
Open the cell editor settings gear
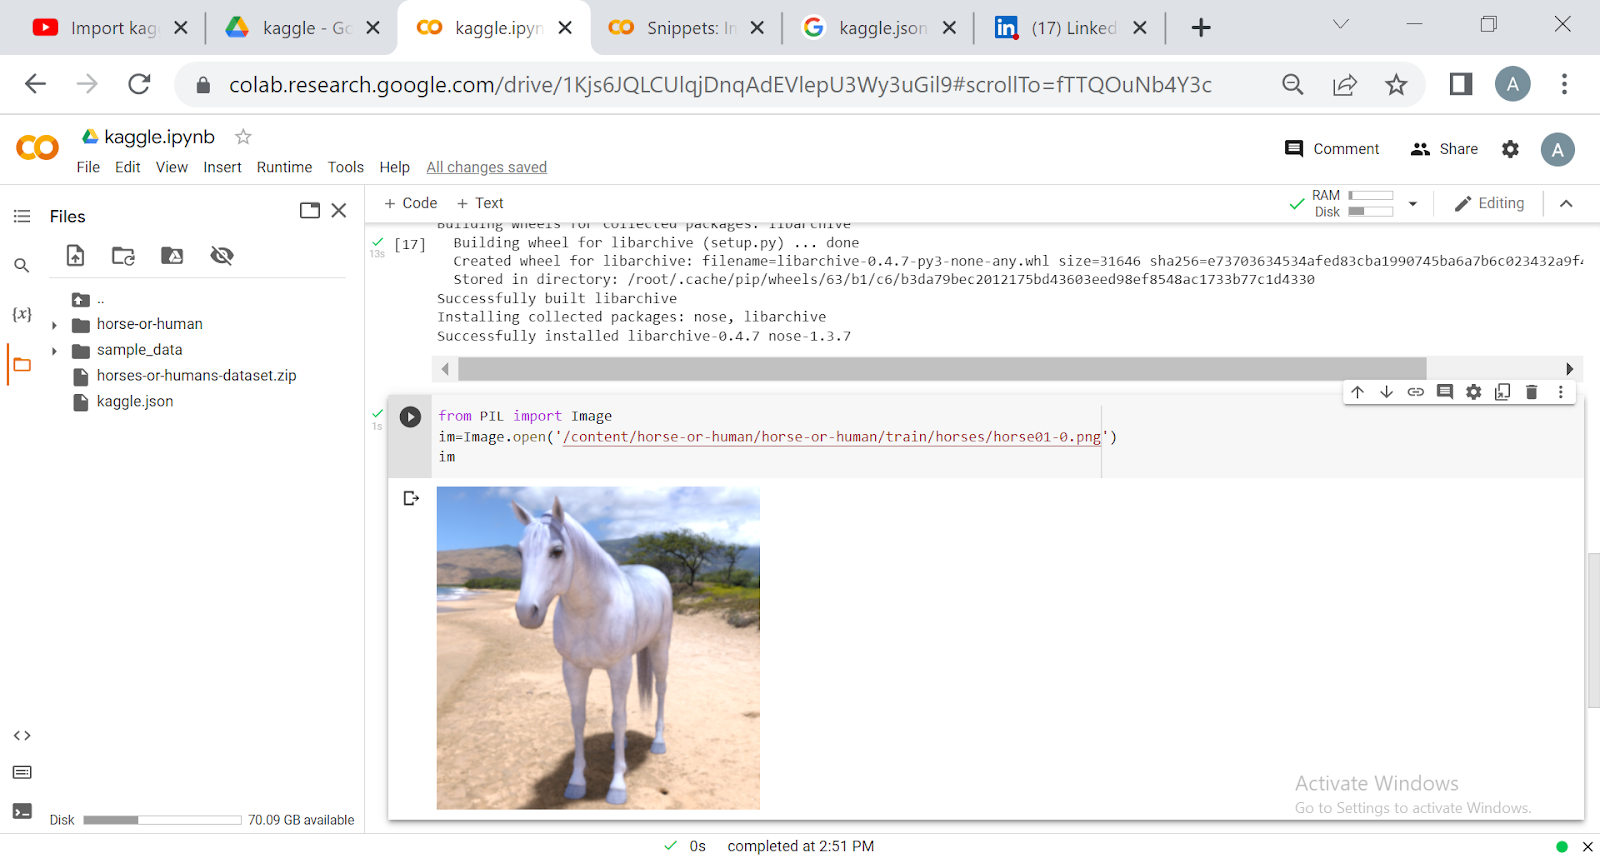pos(1473,392)
